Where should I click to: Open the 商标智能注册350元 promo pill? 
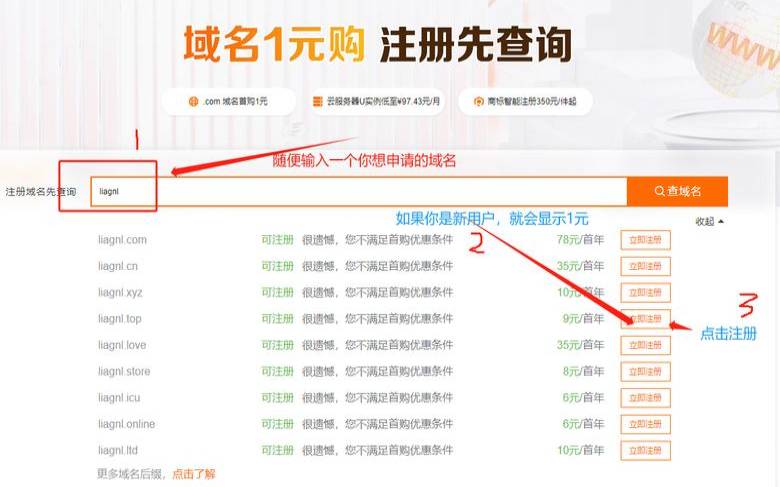tap(525, 101)
